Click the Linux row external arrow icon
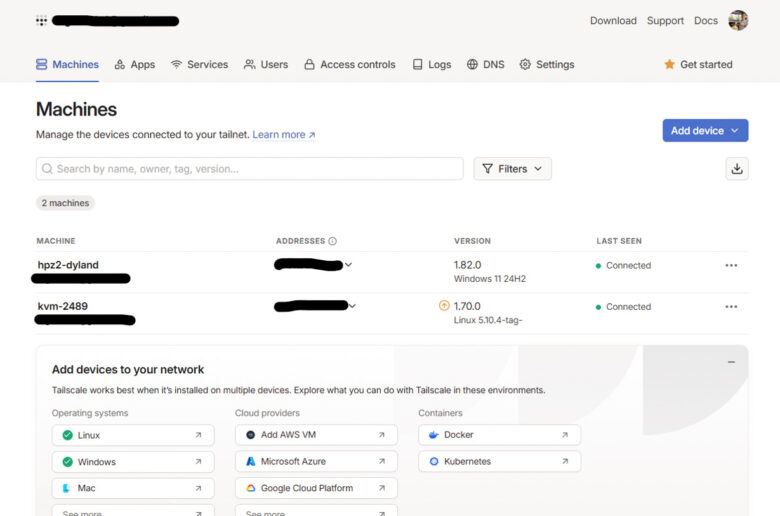 (x=198, y=435)
